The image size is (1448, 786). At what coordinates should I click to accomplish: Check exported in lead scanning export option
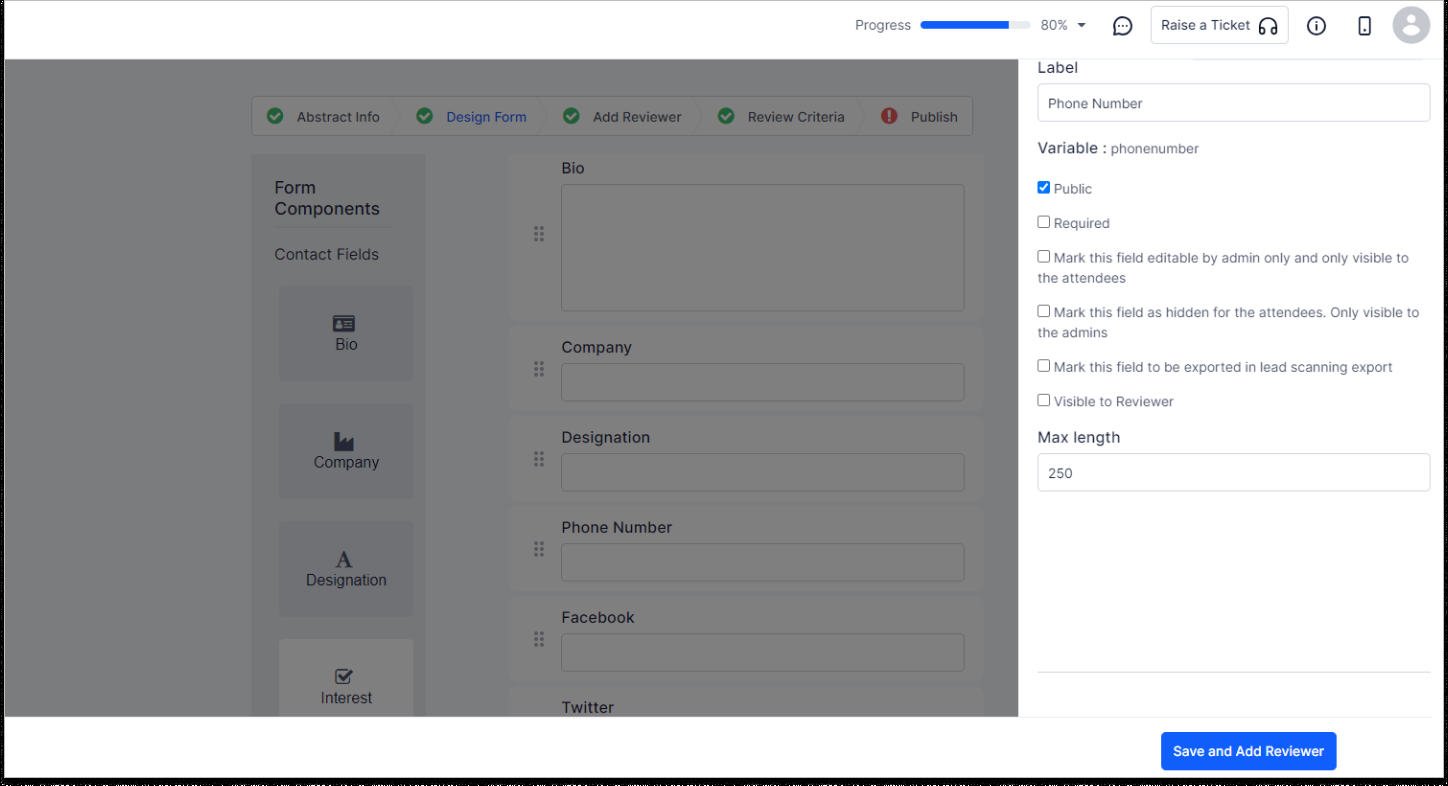click(1044, 366)
